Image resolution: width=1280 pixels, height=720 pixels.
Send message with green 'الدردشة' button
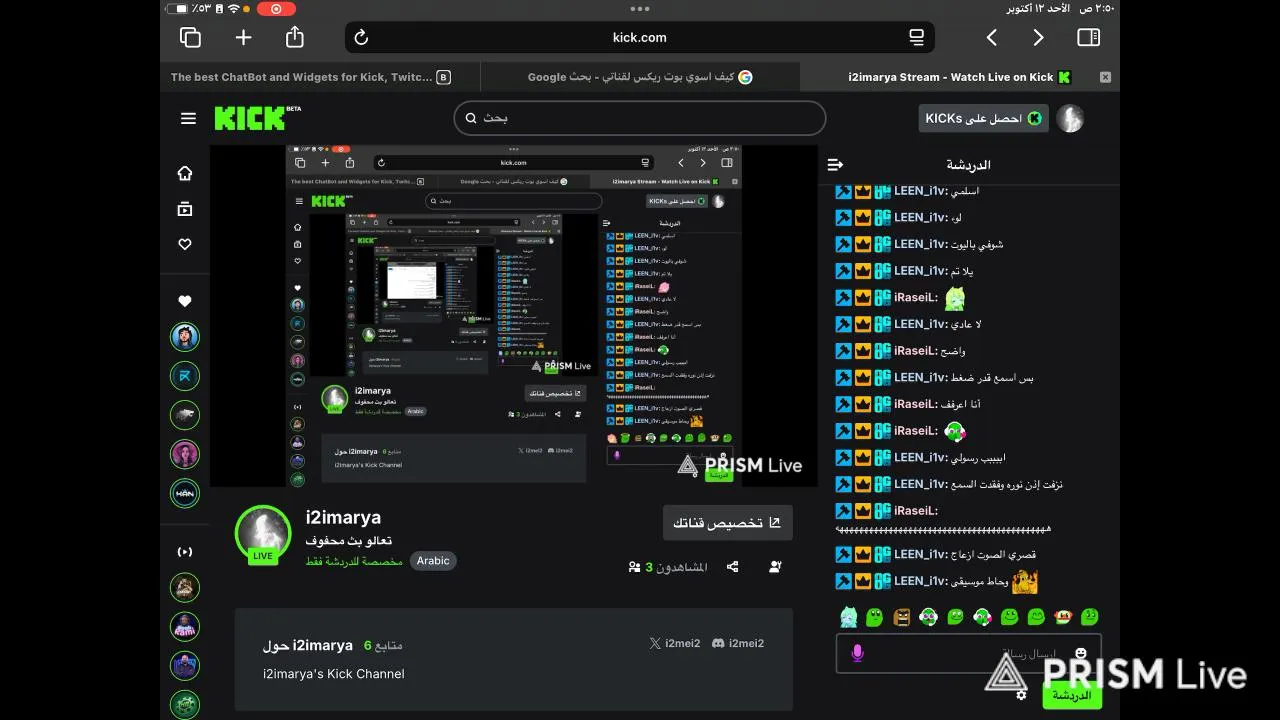click(x=1072, y=696)
